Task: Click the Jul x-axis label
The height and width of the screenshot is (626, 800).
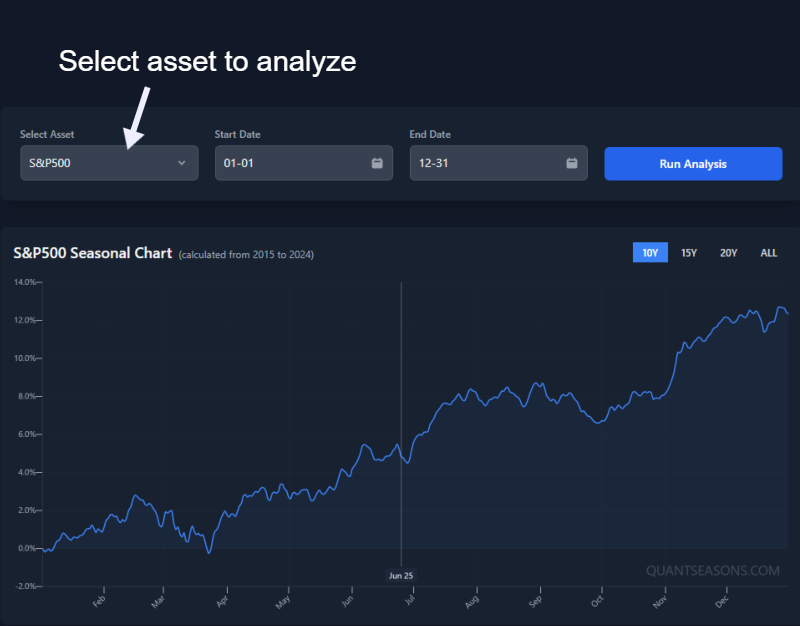Action: coord(410,600)
